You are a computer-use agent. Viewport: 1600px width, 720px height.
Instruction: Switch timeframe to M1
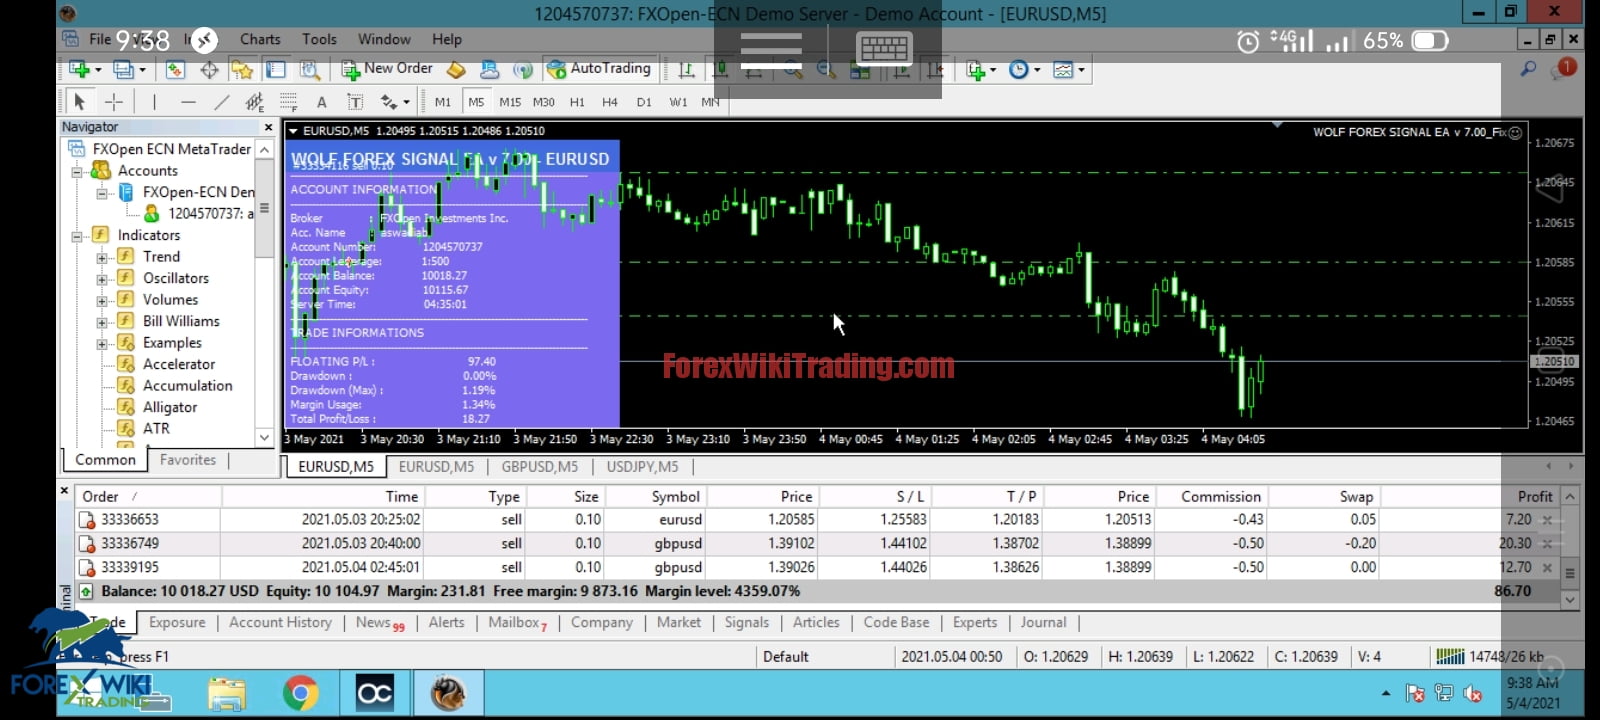(443, 102)
